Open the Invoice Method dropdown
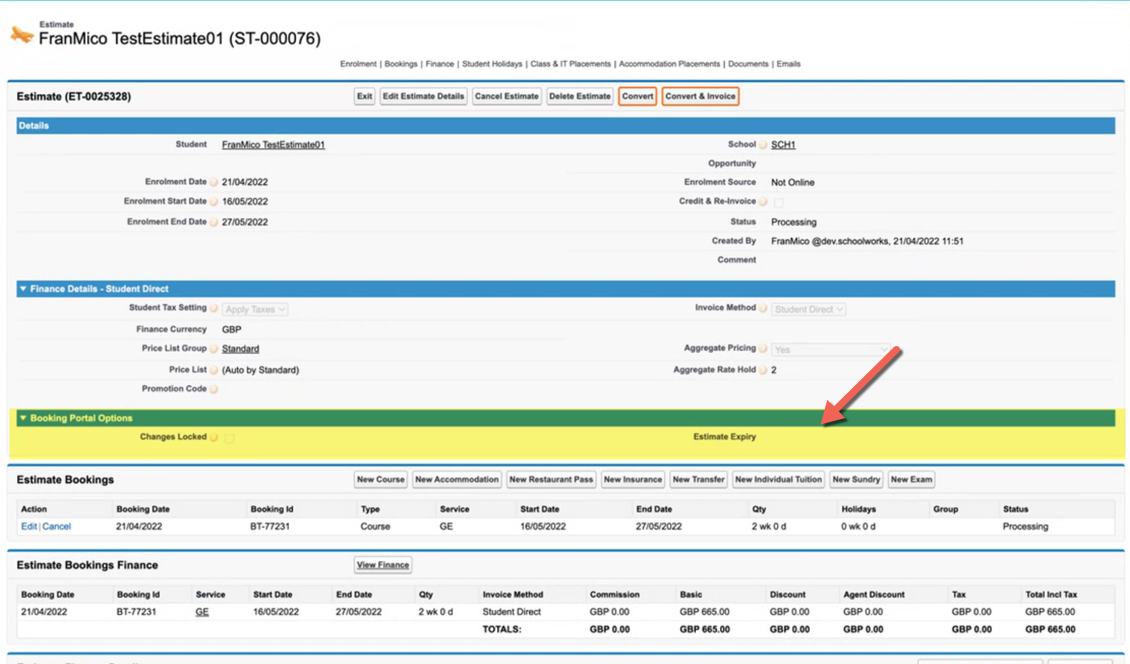Screen dimensions: 1130x664 pyautogui.click(x=809, y=310)
